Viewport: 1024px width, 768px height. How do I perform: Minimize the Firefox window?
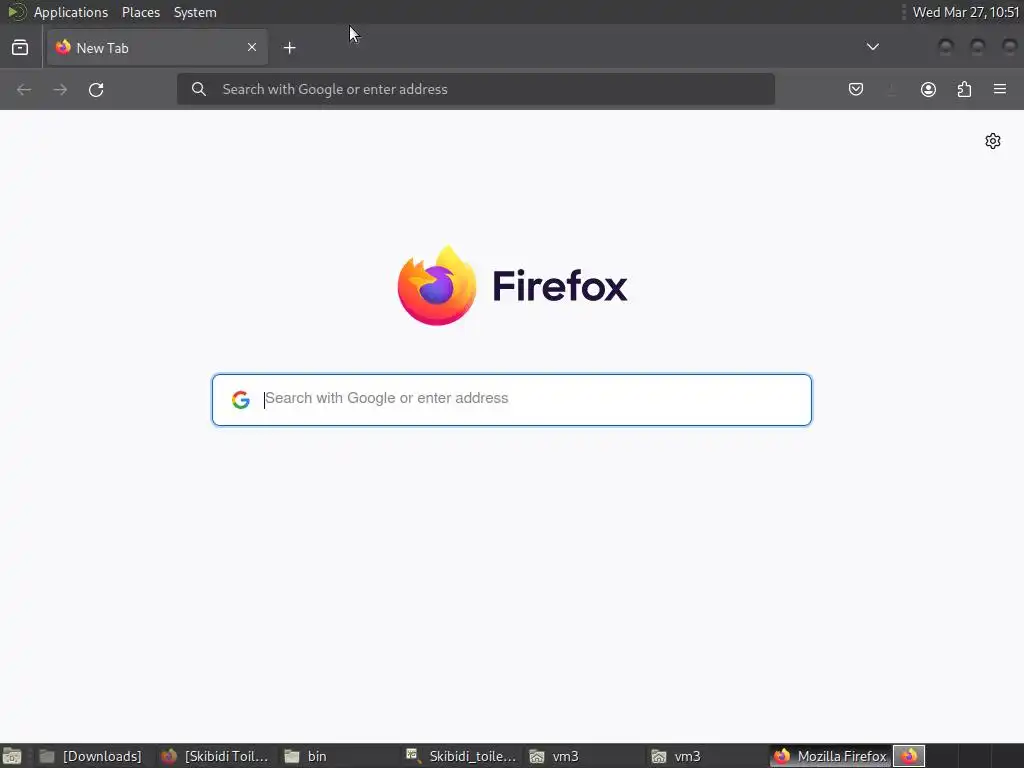(x=946, y=47)
